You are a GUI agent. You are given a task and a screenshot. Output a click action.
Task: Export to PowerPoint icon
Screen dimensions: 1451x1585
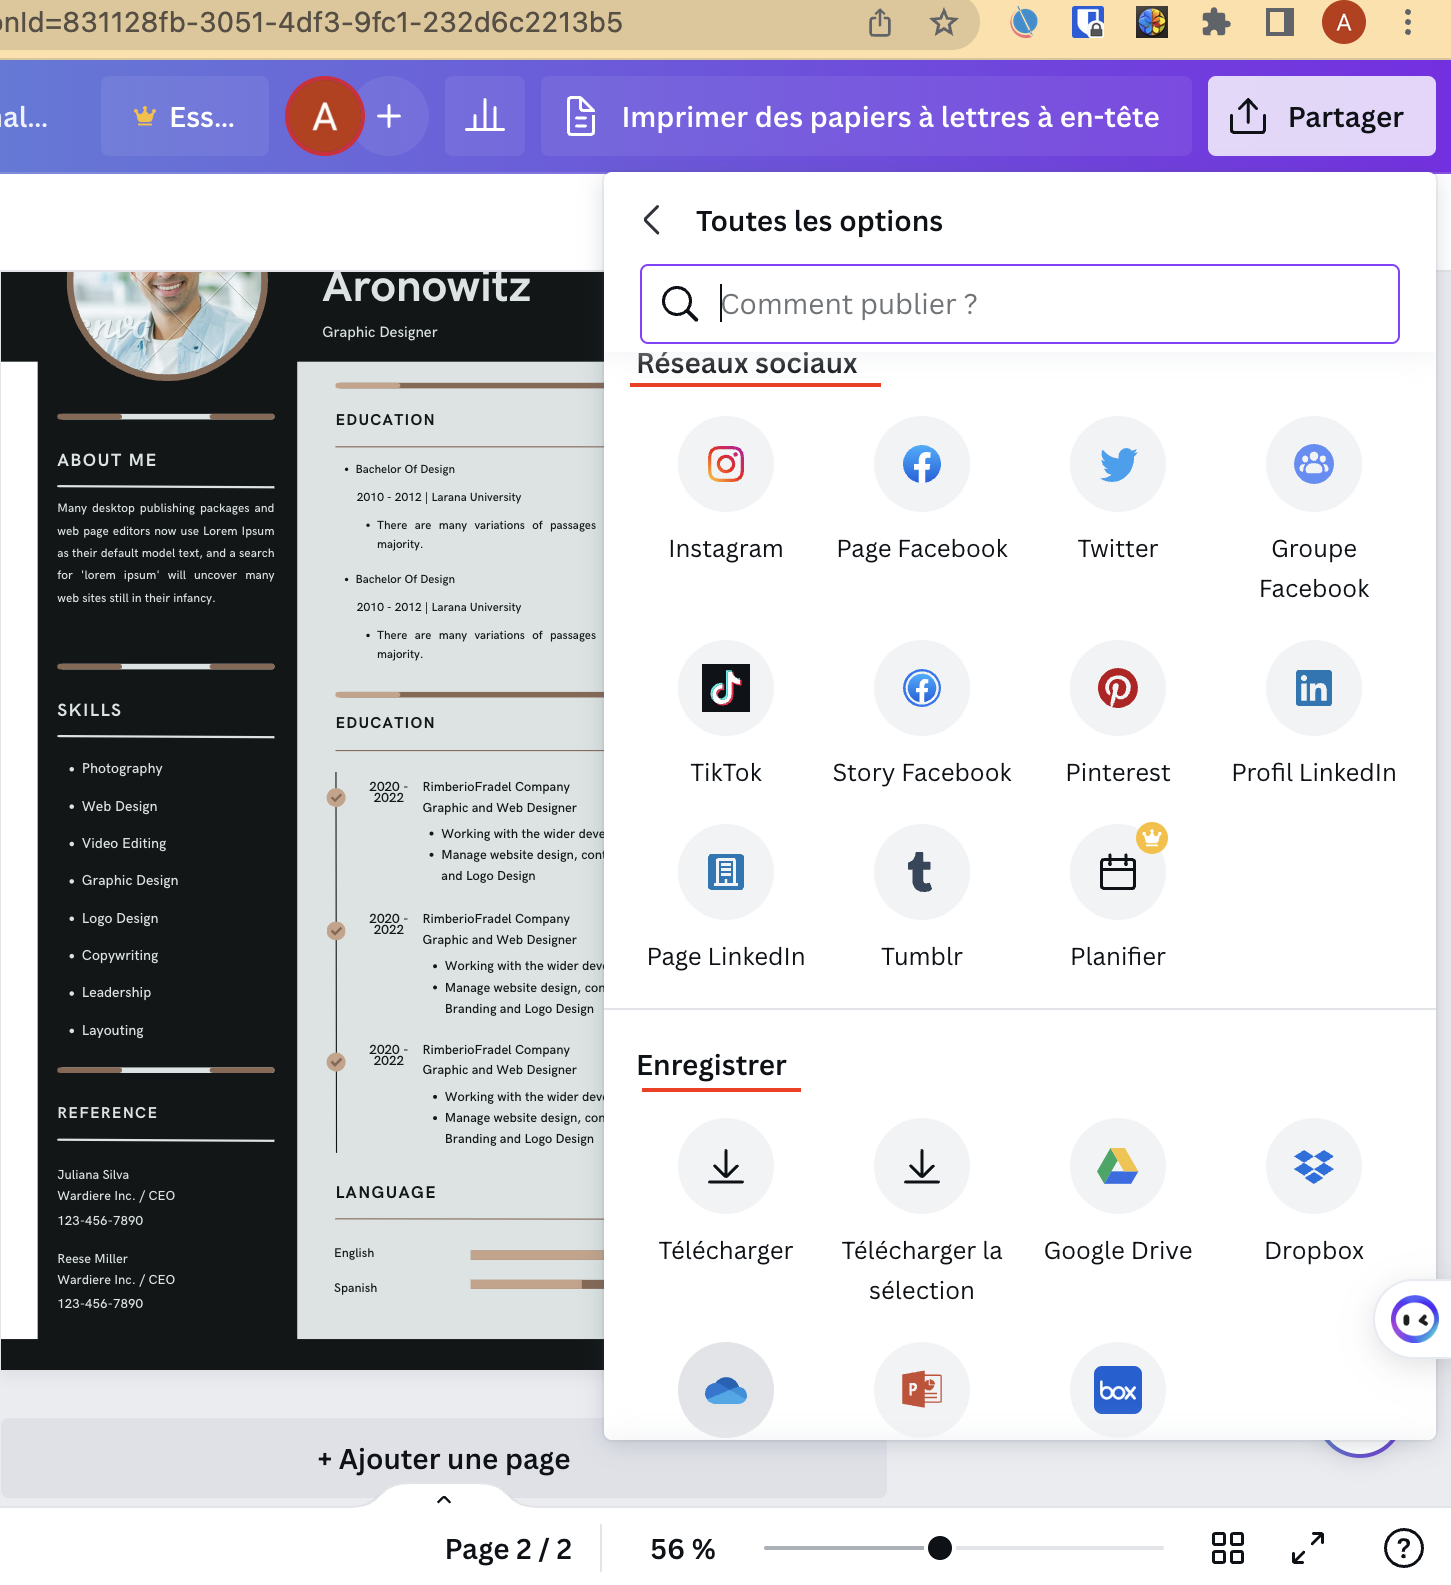(922, 1390)
